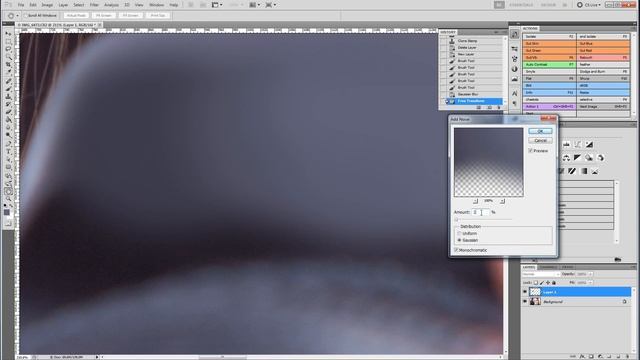Select the Clone Stamp tool in toolbox
640x360 pixels.
coord(8,97)
